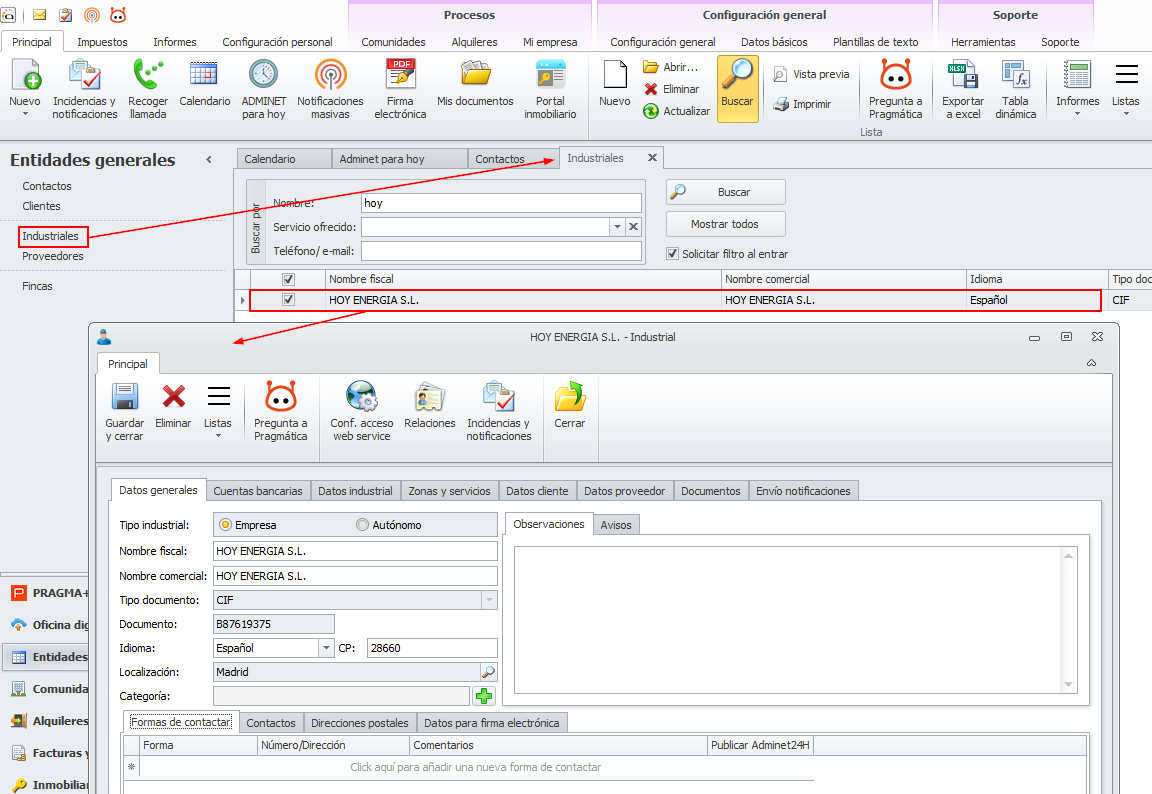The width and height of the screenshot is (1152, 794).
Task: Open the Servicio ofrecido dropdown
Action: click(617, 227)
